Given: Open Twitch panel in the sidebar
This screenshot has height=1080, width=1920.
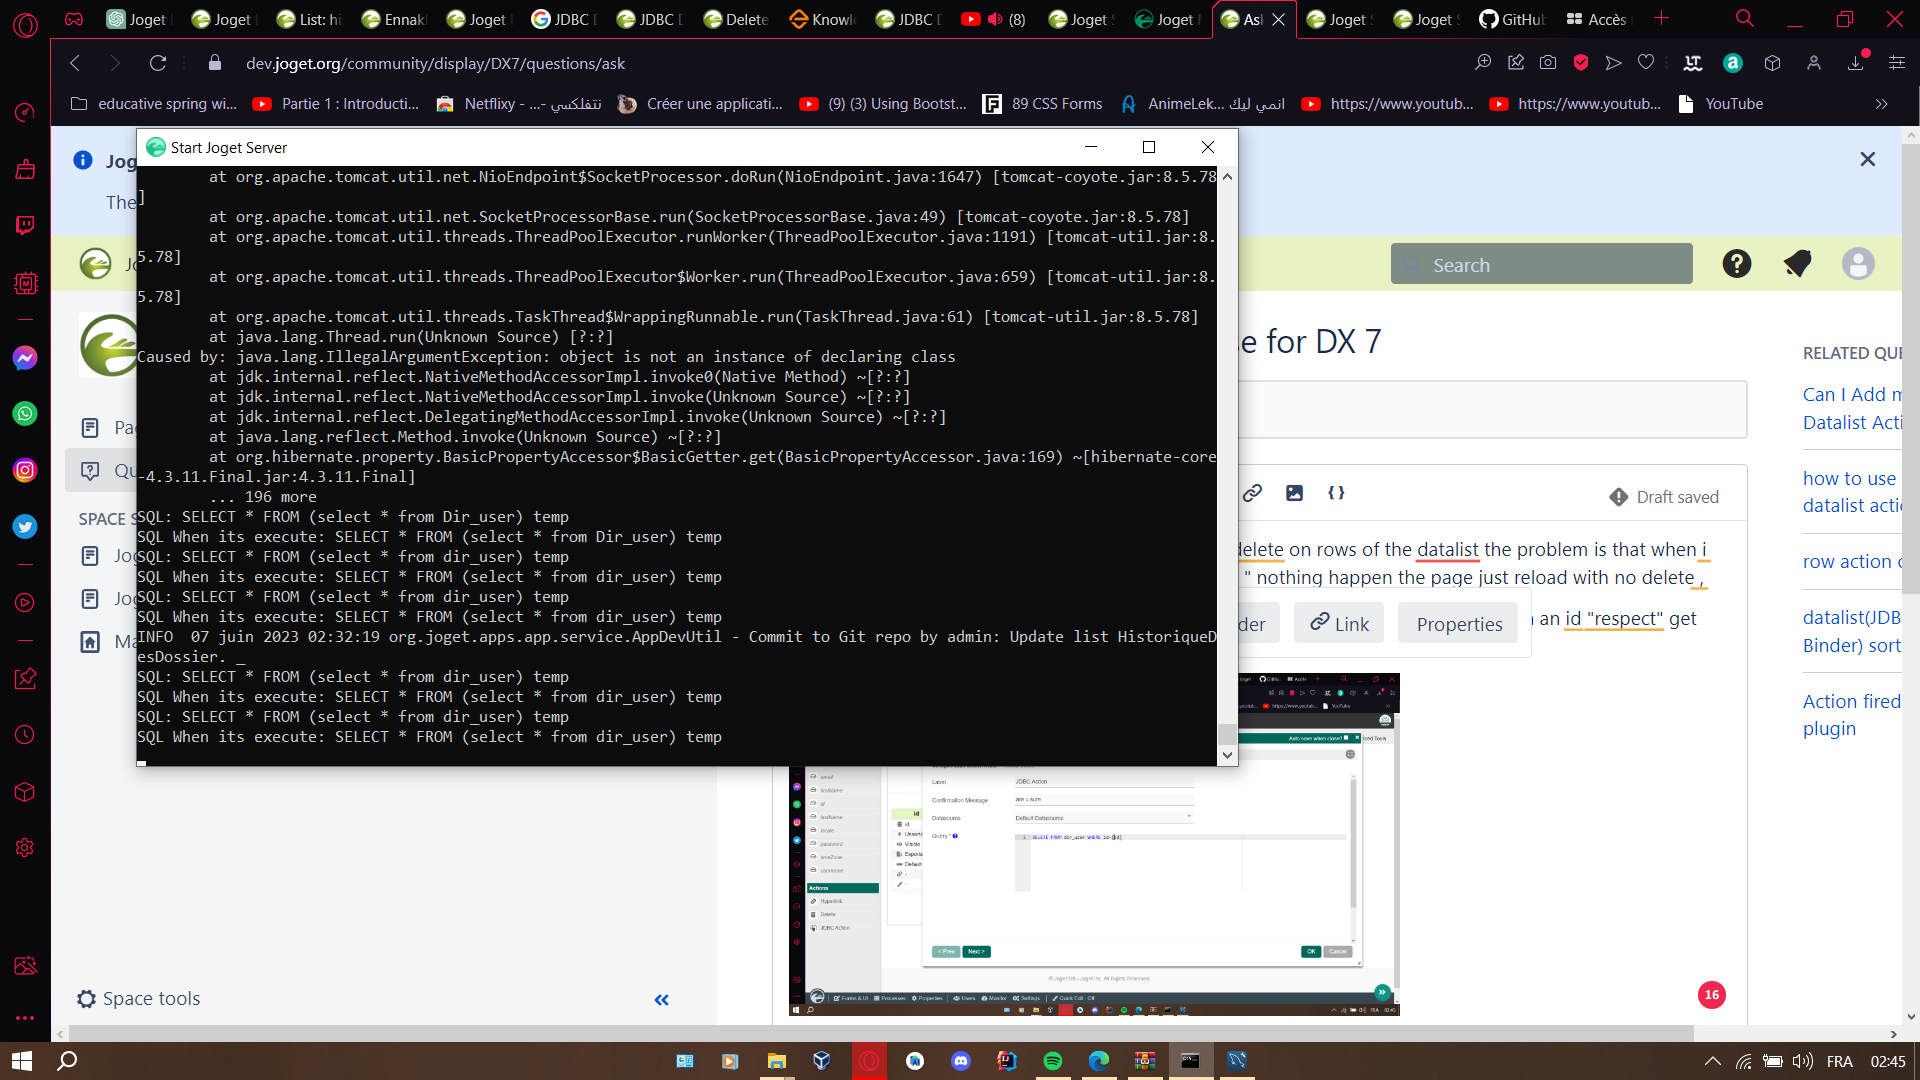Looking at the screenshot, I should tap(25, 225).
